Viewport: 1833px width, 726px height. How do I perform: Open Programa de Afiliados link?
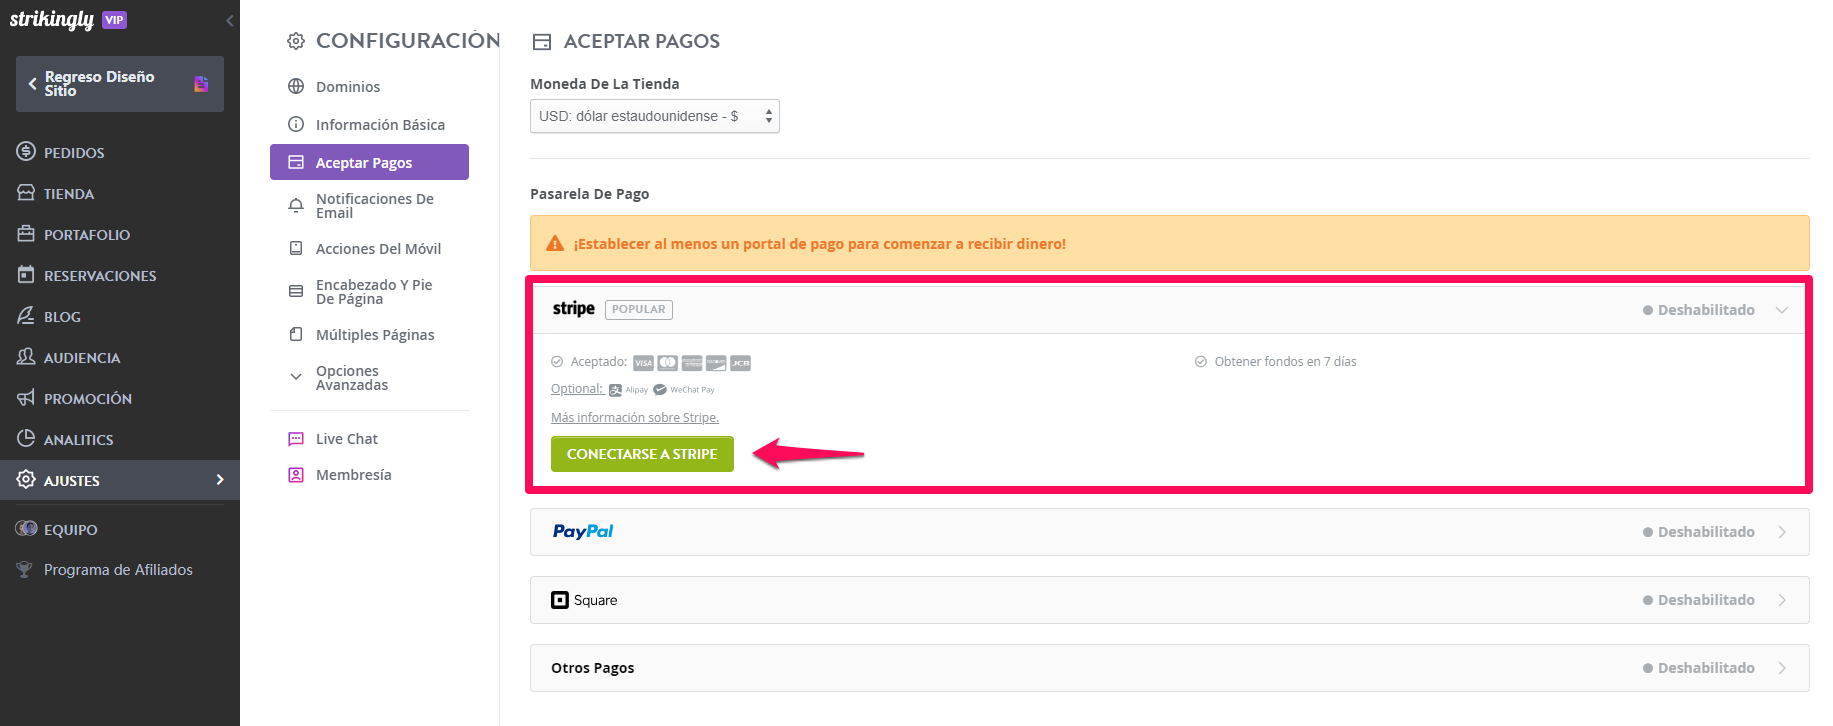click(118, 570)
